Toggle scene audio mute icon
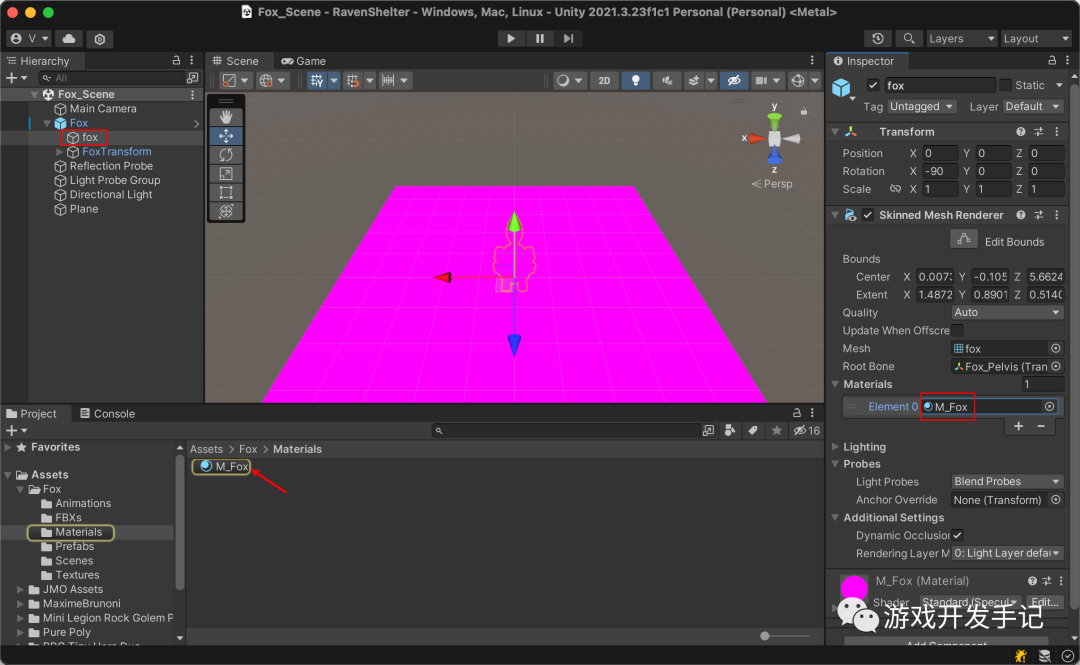This screenshot has height=665, width=1080. pos(667,81)
